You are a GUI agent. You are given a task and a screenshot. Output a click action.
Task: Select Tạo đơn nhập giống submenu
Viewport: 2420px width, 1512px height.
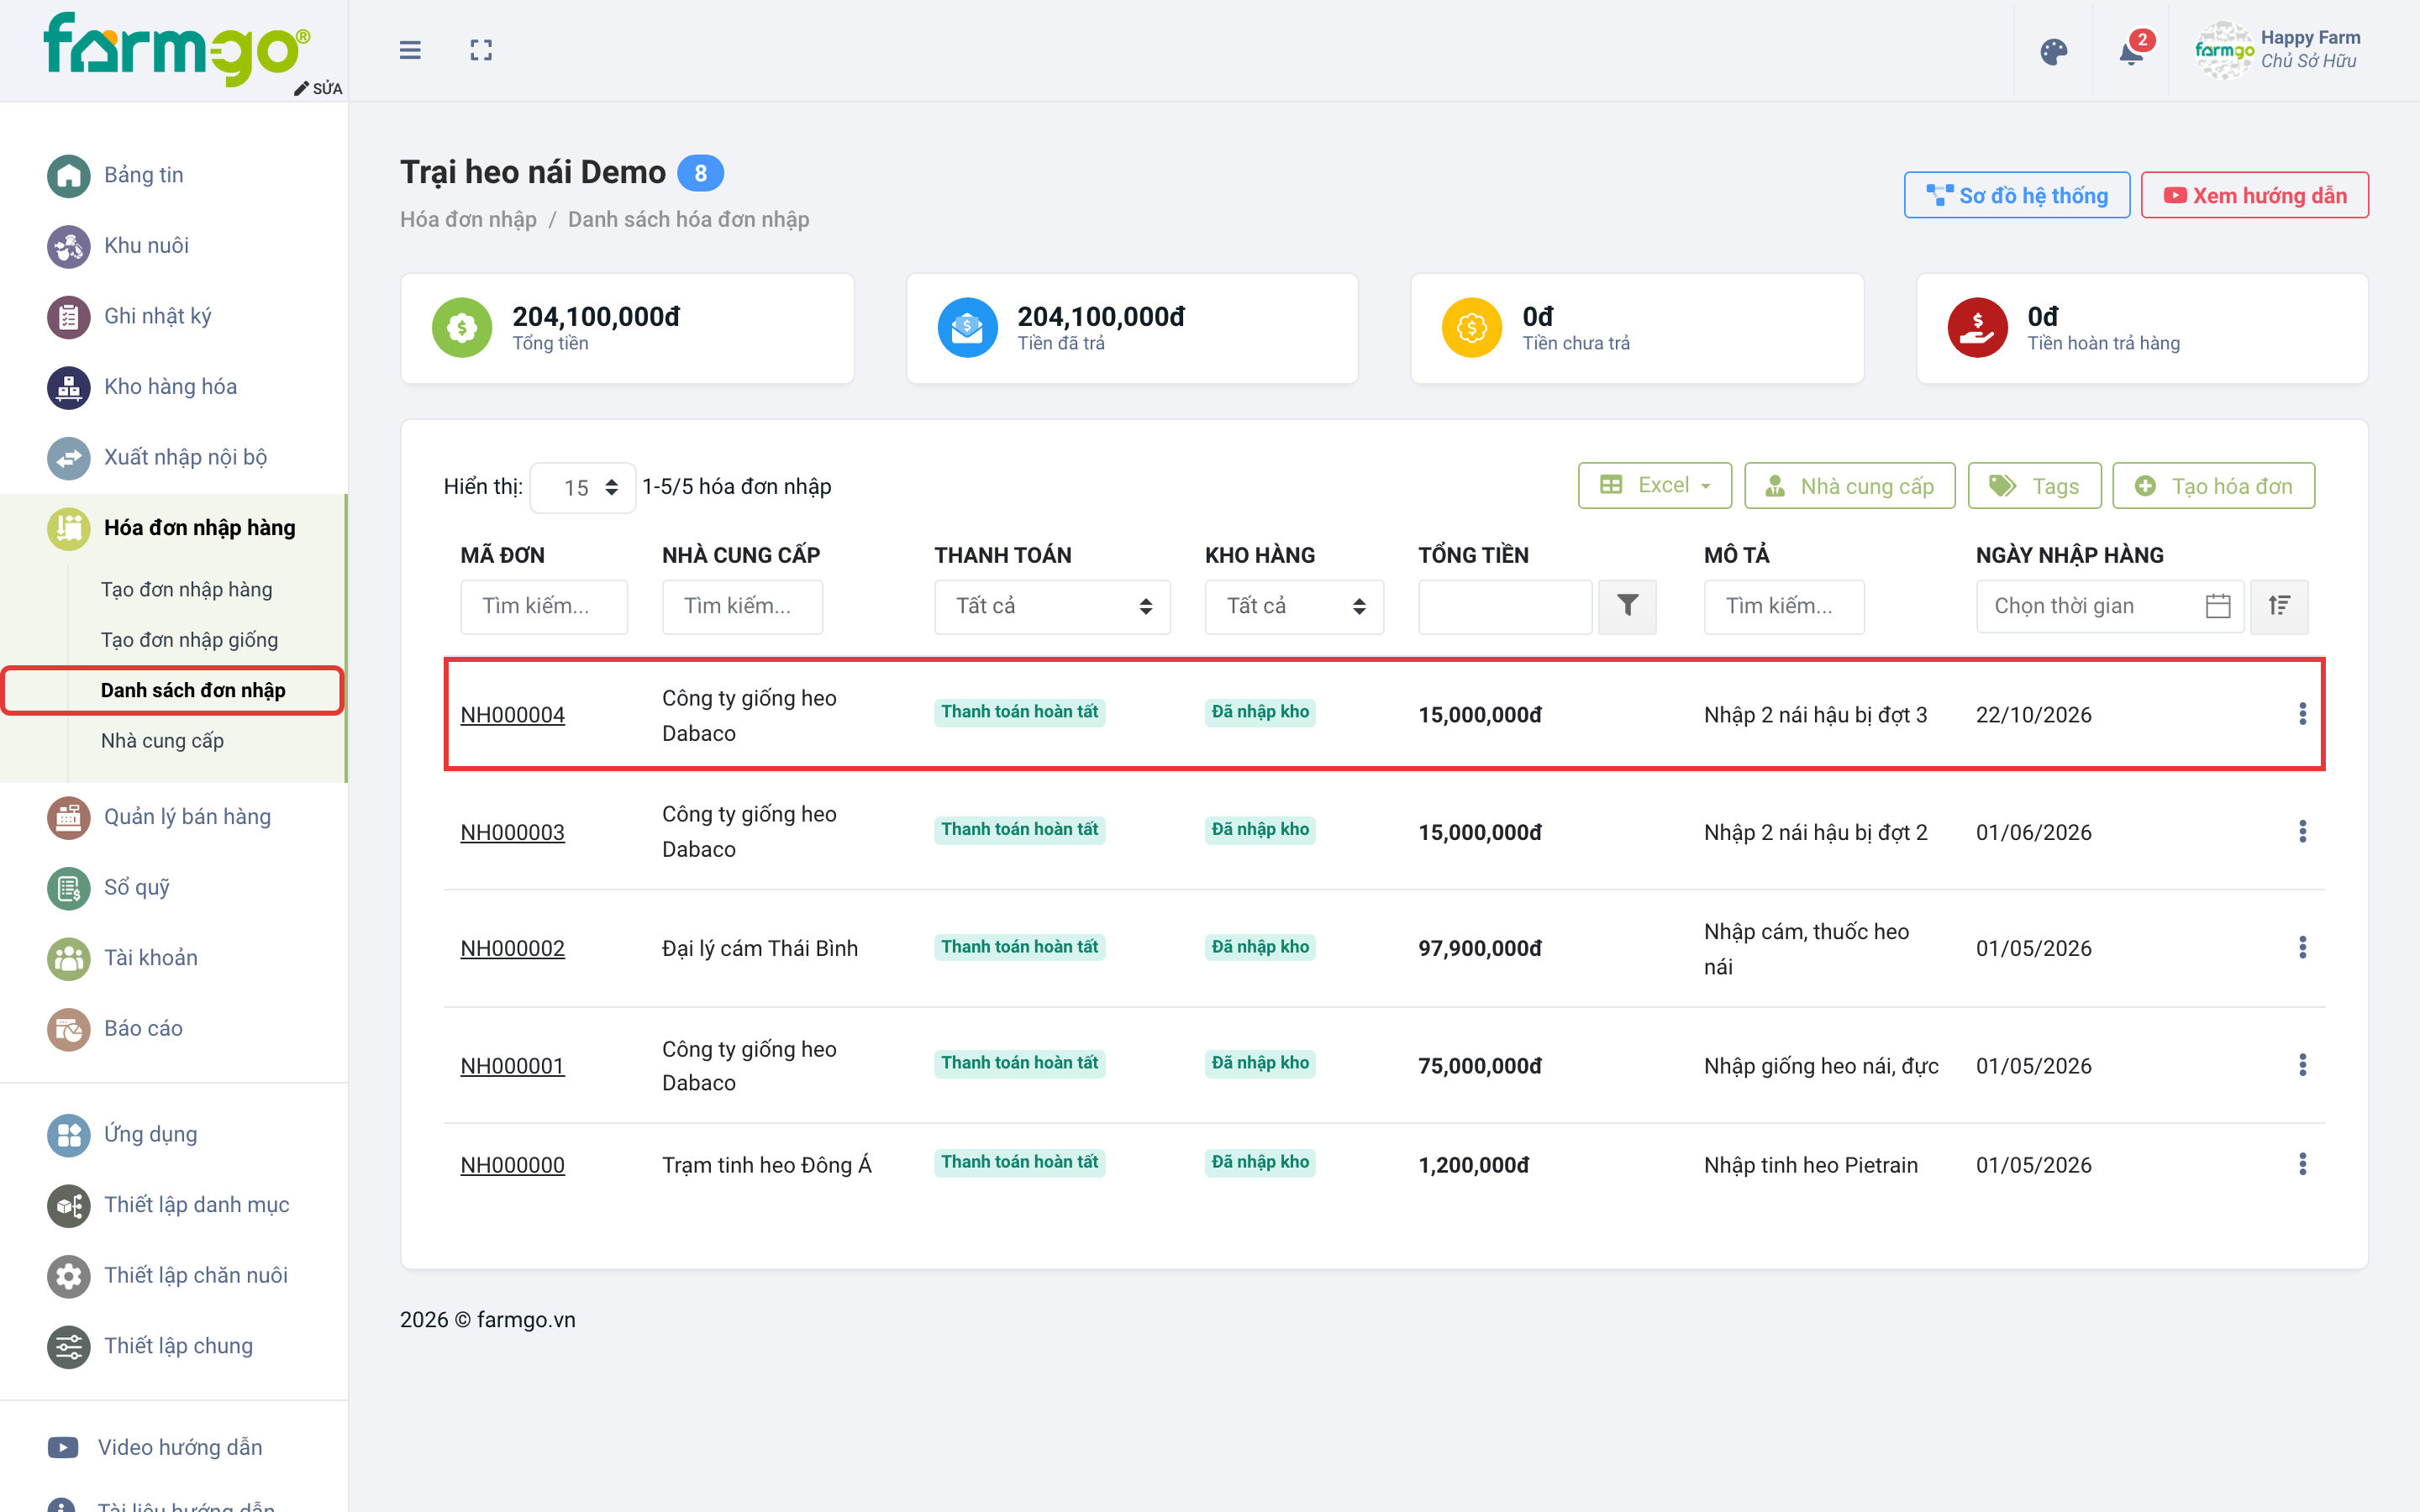coord(189,640)
